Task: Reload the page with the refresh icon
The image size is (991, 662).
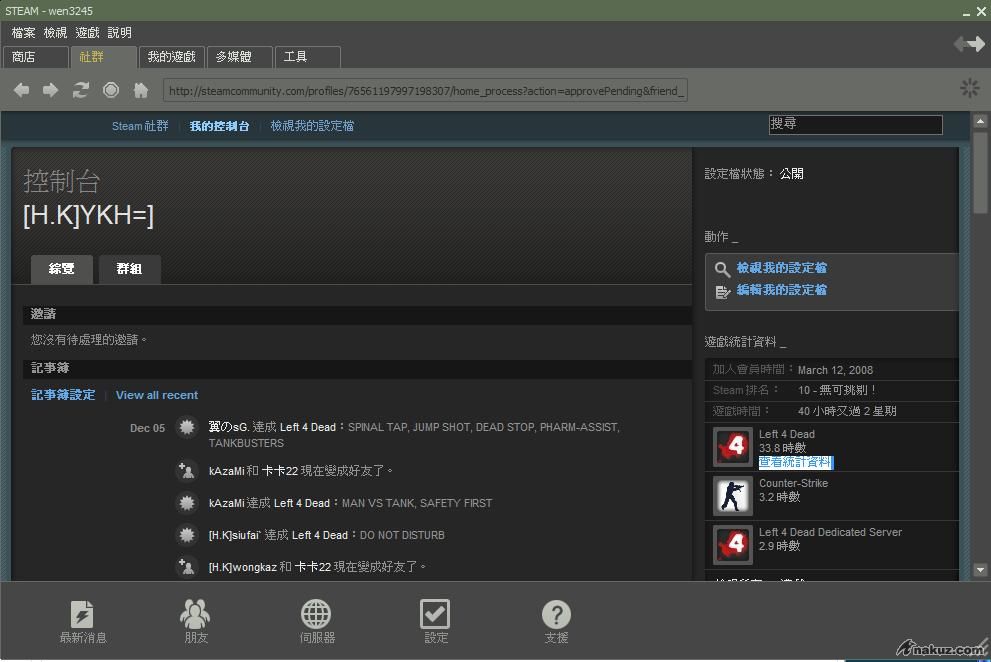Action: click(80, 90)
